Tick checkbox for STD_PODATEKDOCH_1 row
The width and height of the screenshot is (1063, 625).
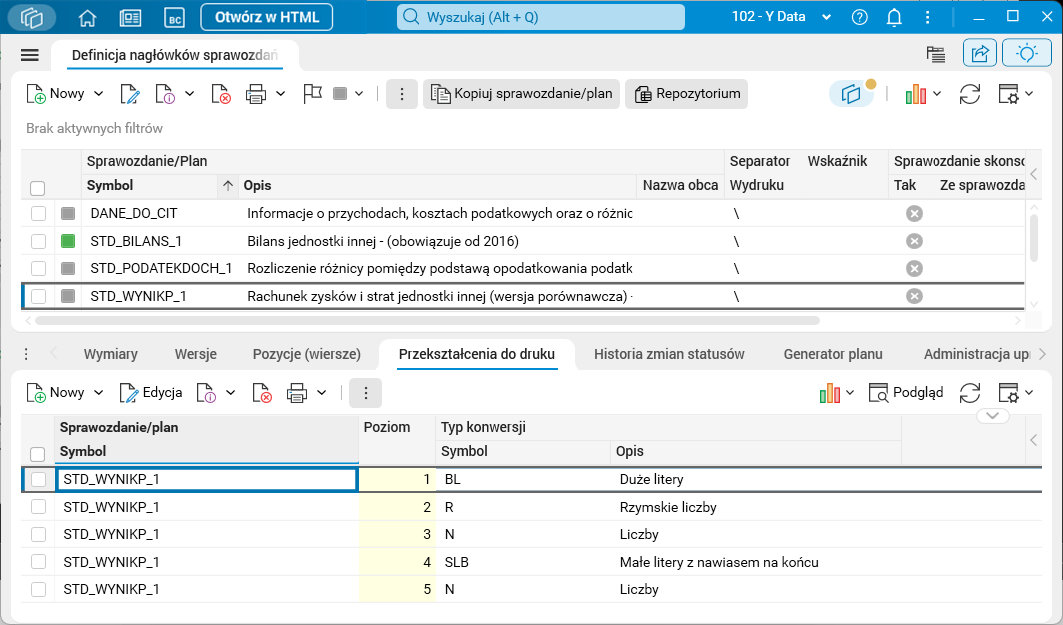click(x=38, y=268)
